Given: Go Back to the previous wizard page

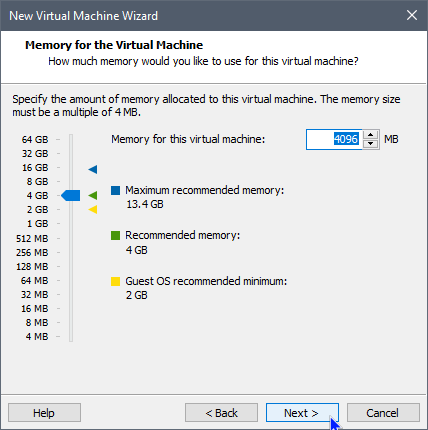Looking at the screenshot, I should point(221,413).
